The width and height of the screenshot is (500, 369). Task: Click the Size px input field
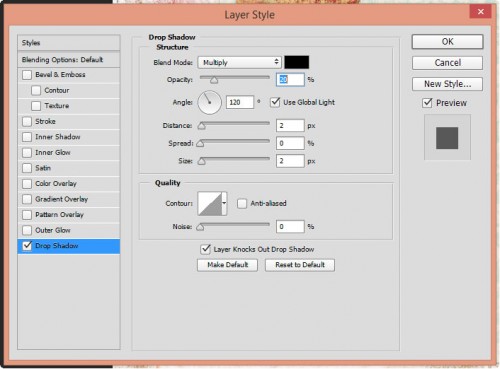pos(290,161)
